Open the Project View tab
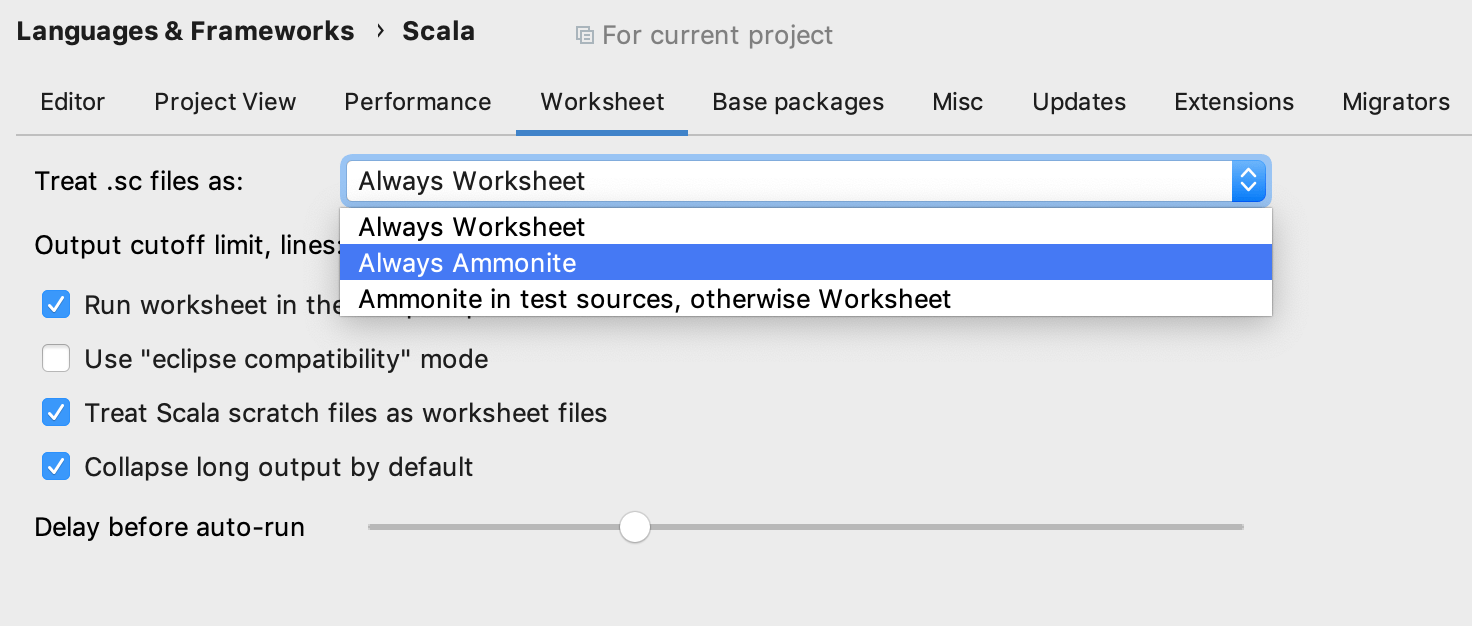The image size is (1472, 626). click(225, 102)
